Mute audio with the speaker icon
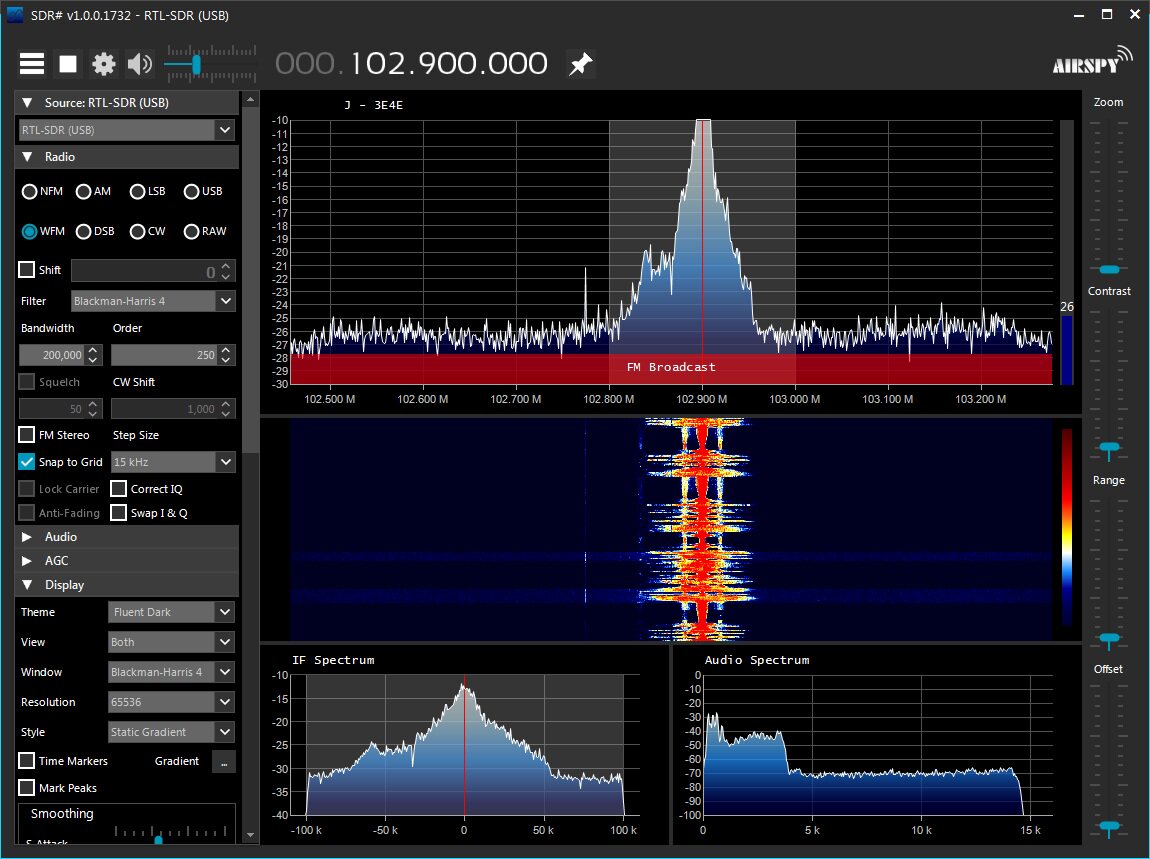This screenshot has height=859, width=1150. 139,64
